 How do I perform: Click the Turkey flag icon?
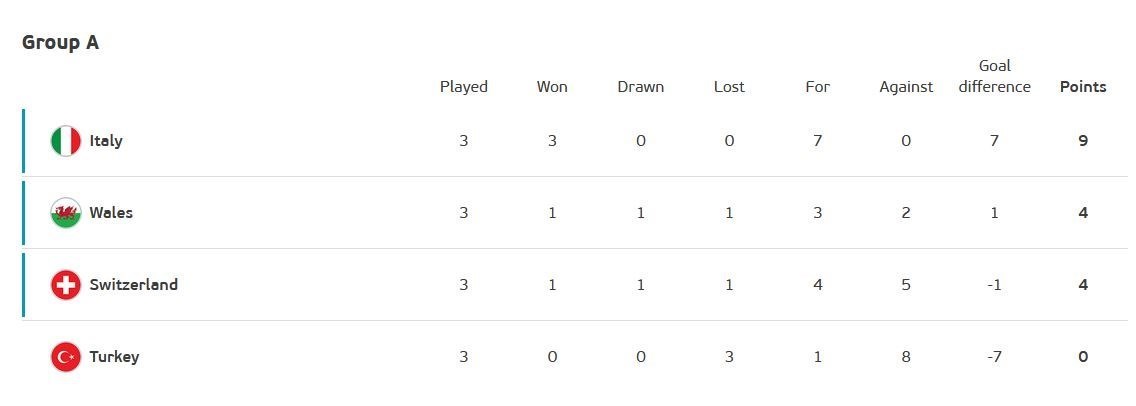[x=66, y=357]
